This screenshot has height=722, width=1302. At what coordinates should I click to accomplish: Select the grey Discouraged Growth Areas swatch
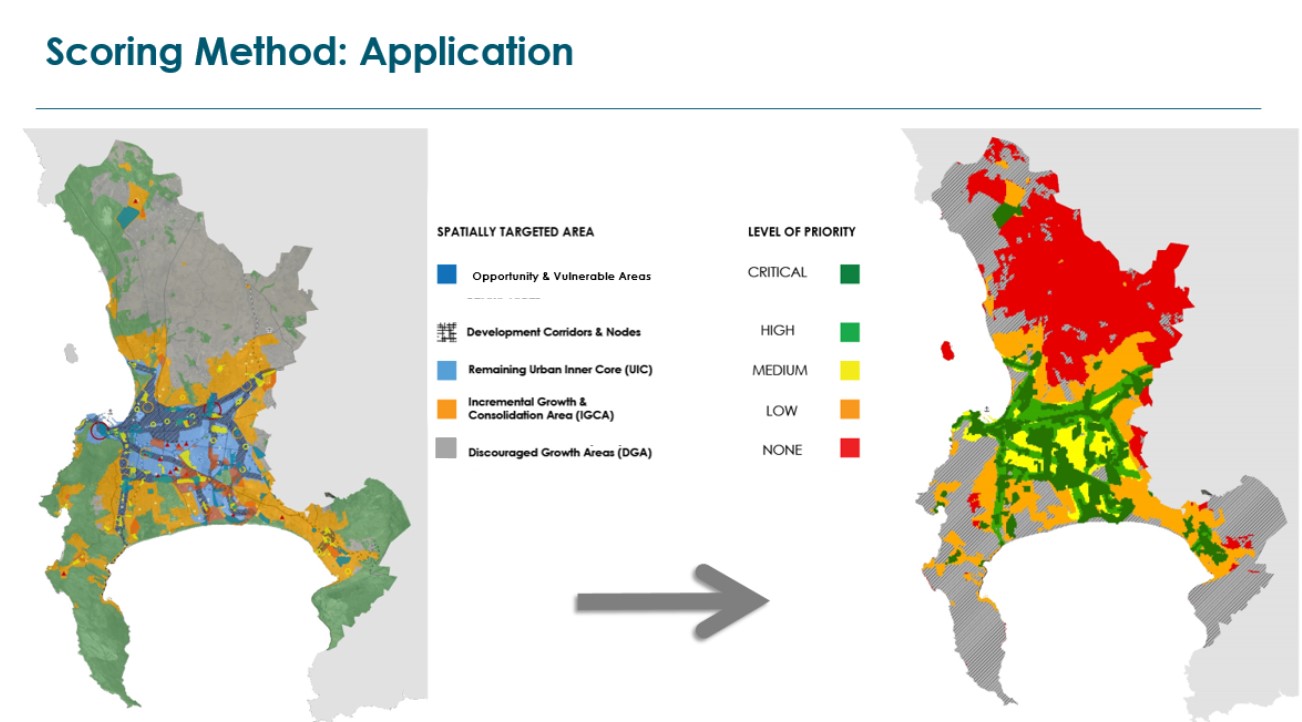(447, 451)
